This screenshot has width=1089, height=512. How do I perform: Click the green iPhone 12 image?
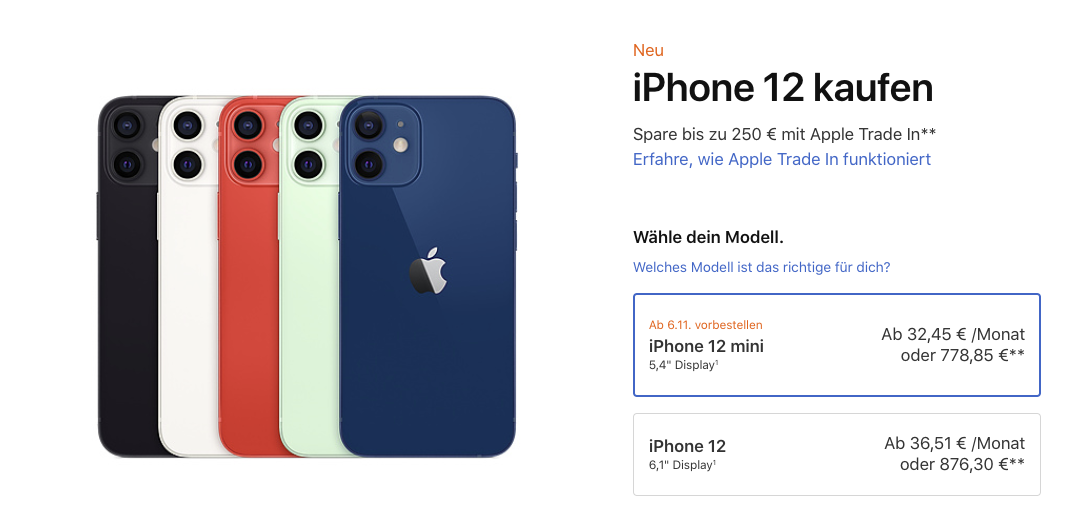coord(309,276)
